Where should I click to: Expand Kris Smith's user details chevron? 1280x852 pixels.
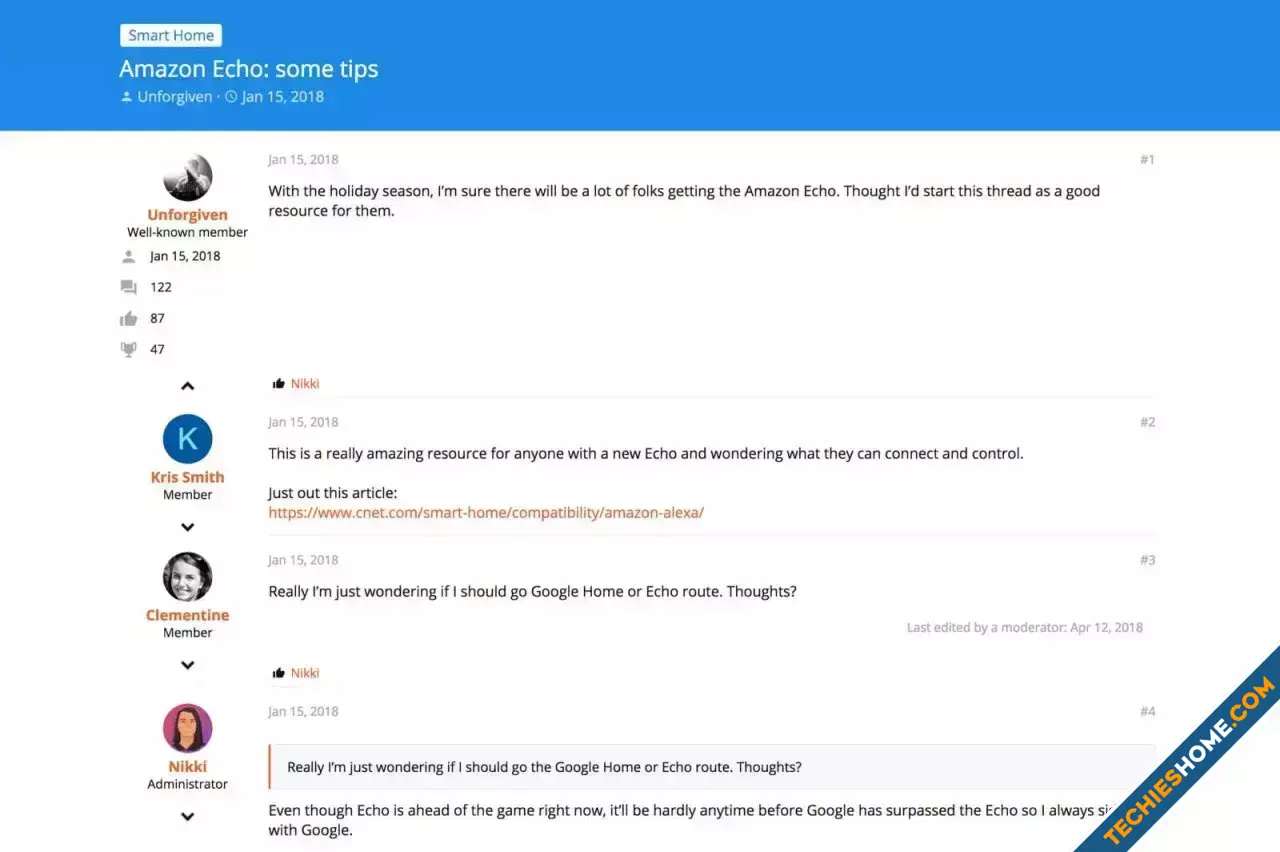click(x=187, y=527)
